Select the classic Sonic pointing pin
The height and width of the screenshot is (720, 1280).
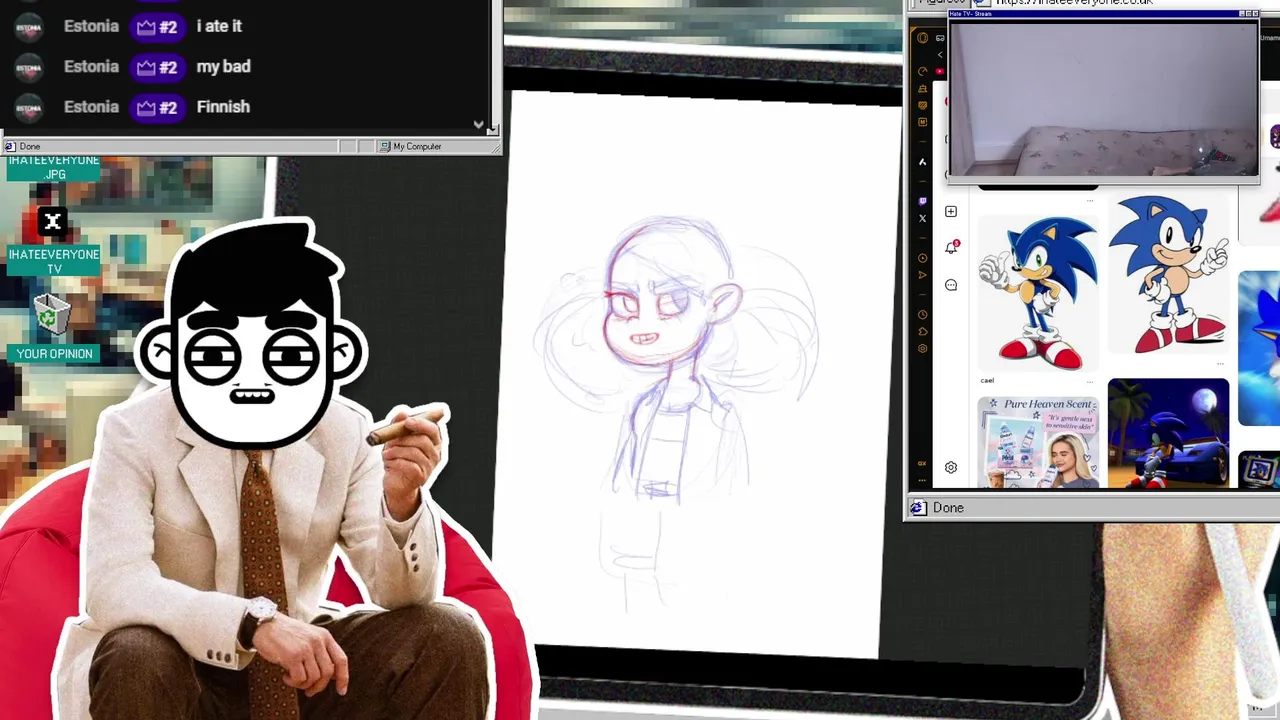click(x=1169, y=275)
